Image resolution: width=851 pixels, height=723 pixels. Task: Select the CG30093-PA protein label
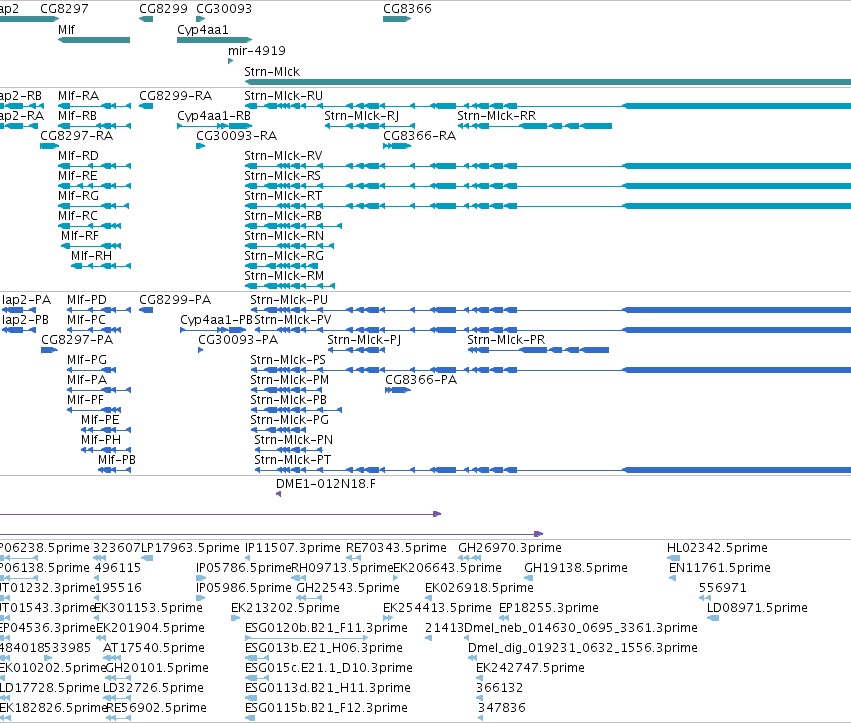point(238,340)
